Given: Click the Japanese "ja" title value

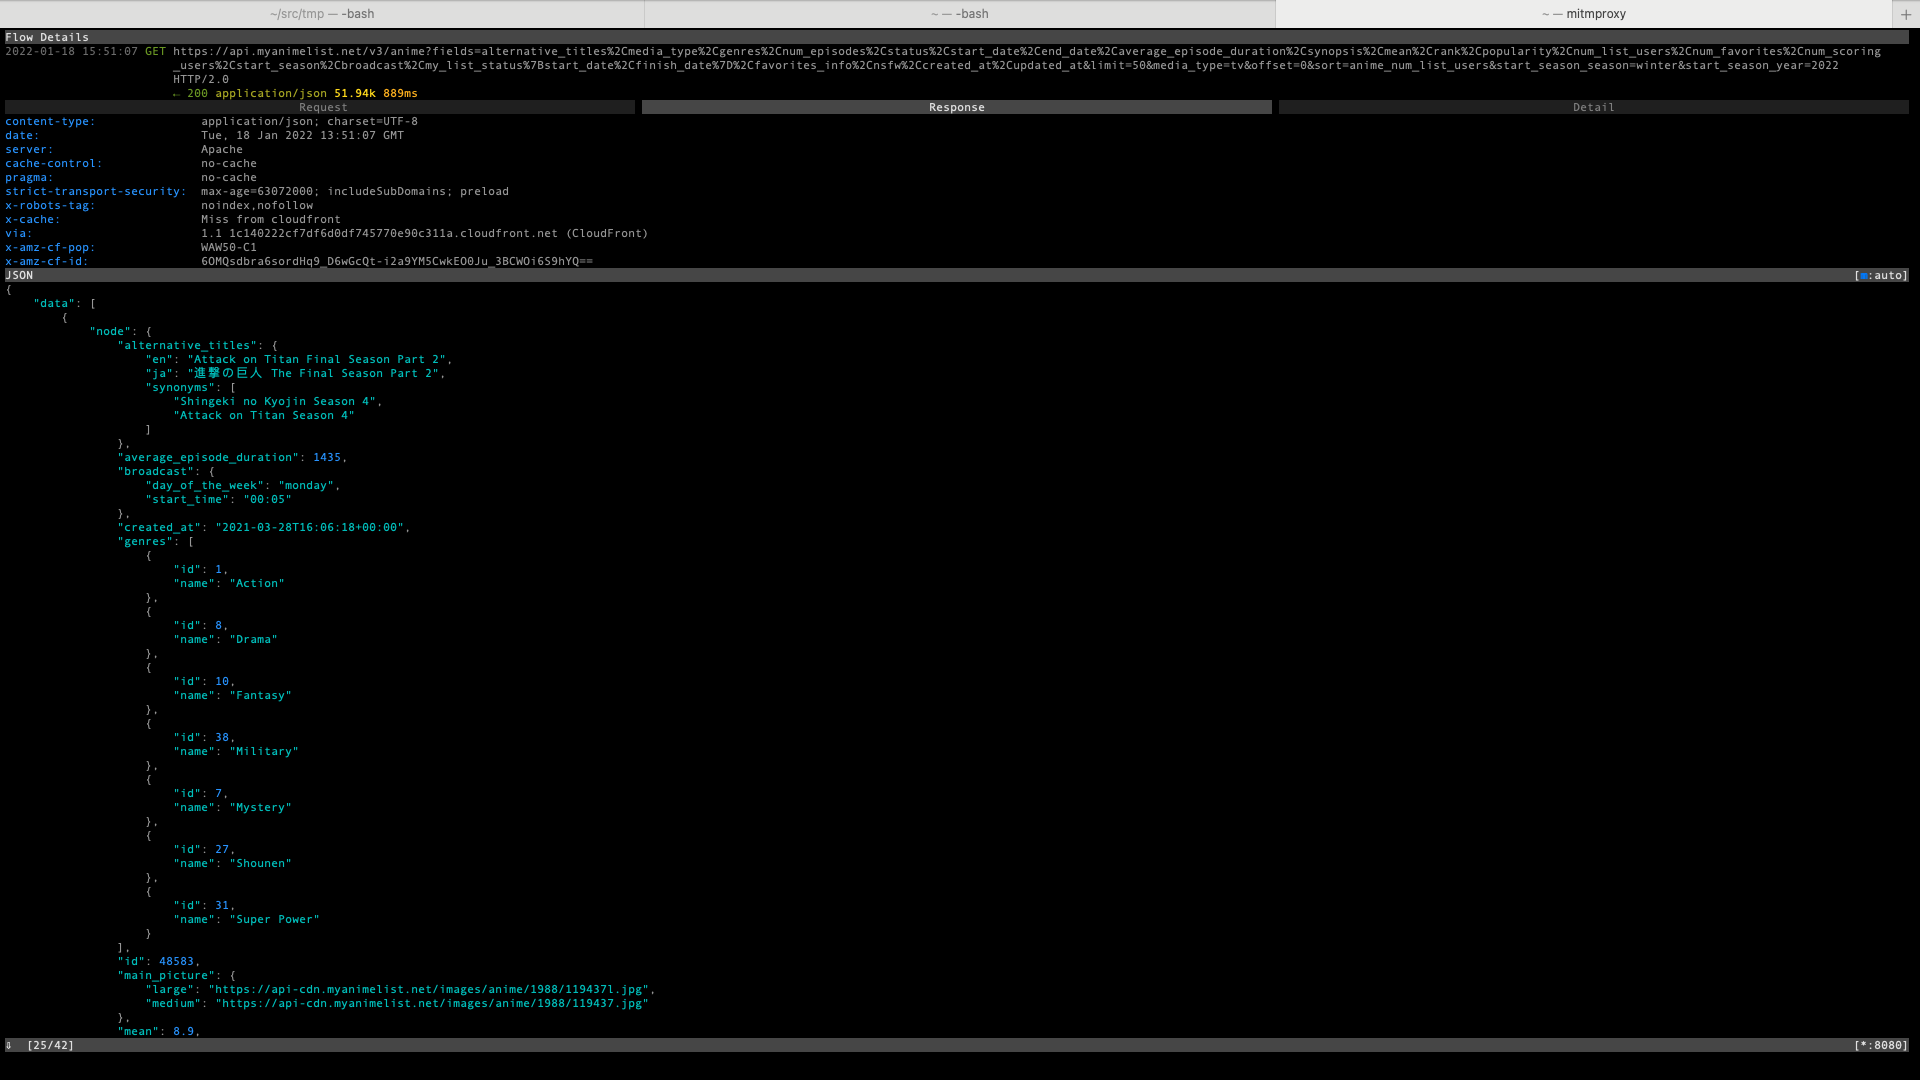Looking at the screenshot, I should pyautogui.click(x=313, y=373).
